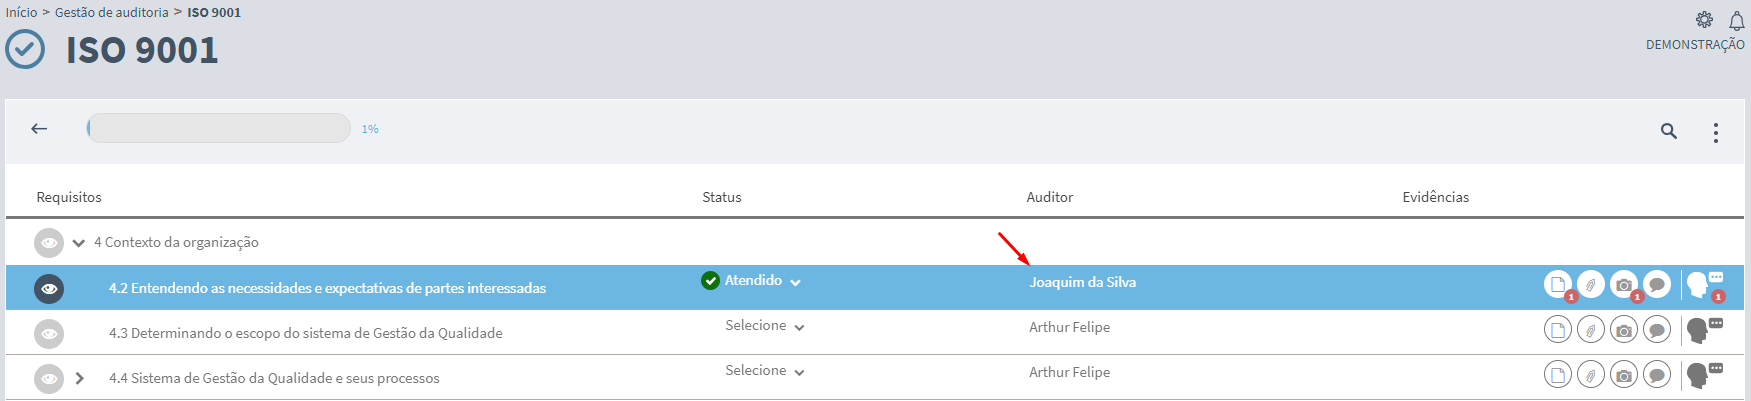Toggle eye visibility for 4 Contexto da organização
The image size is (1751, 401).
[x=48, y=242]
